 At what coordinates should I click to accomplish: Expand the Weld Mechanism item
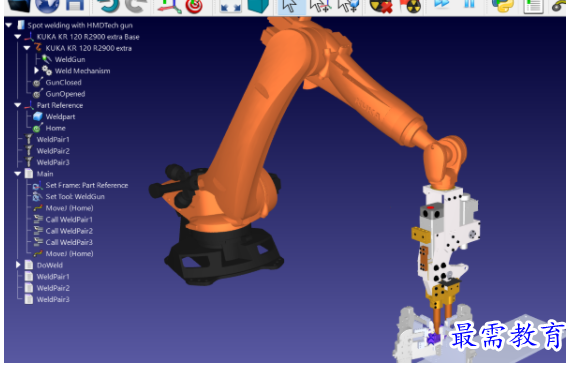pyautogui.click(x=36, y=70)
